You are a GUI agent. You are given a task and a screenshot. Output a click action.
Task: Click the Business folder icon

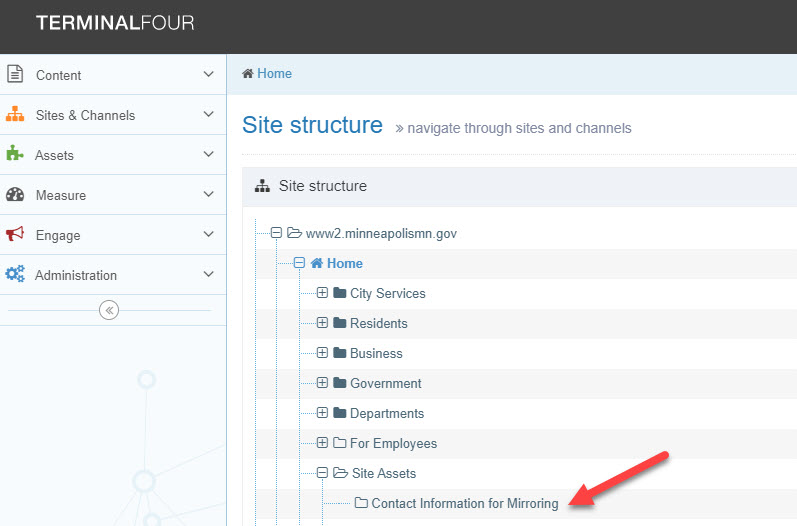(340, 353)
